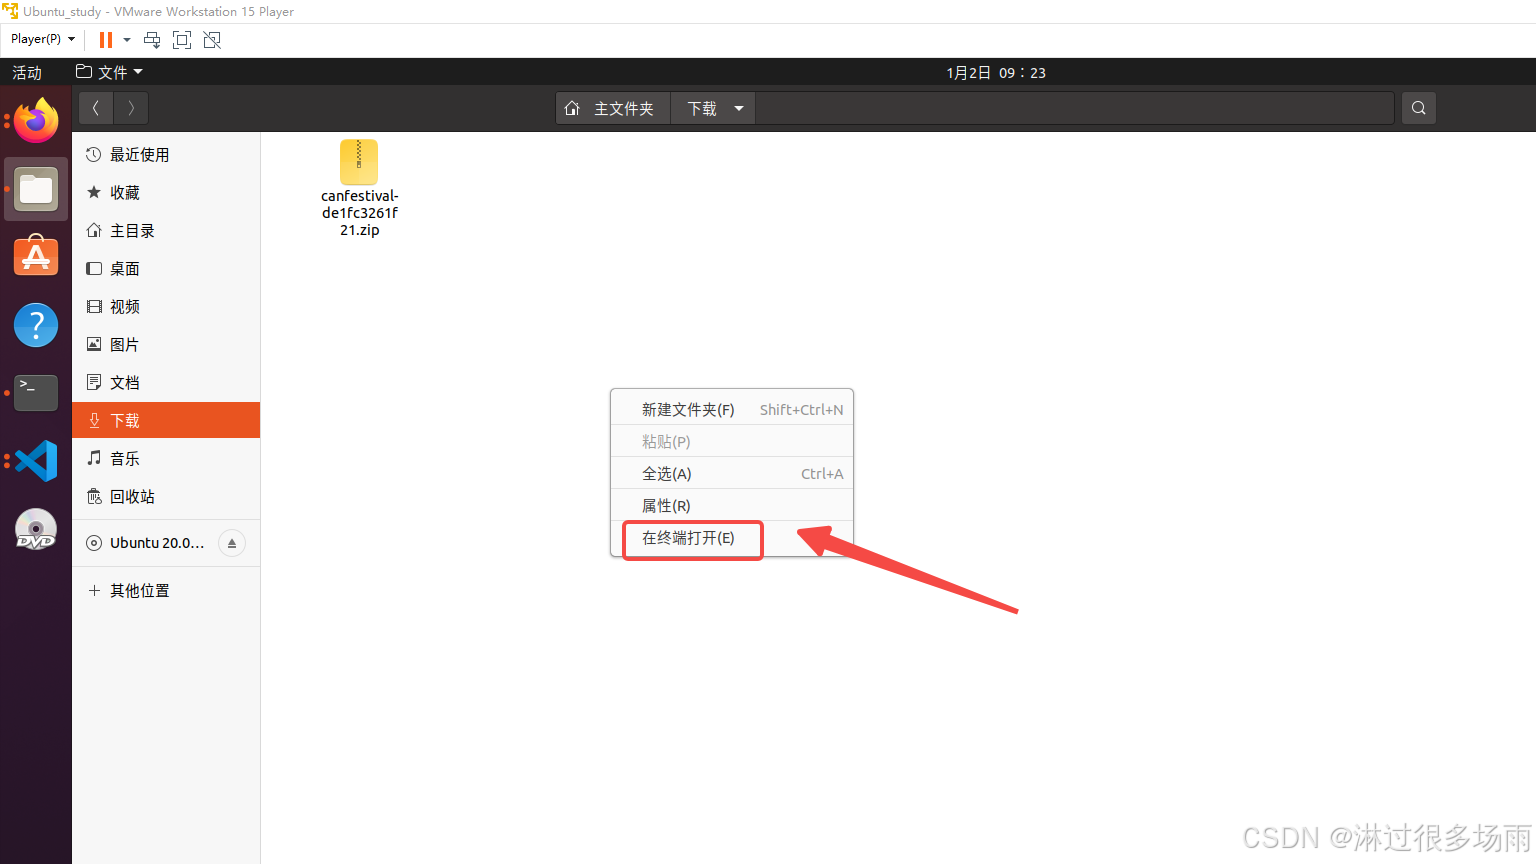Open Documents (文档) in the sidebar
This screenshot has height=864, width=1536.
pos(166,382)
